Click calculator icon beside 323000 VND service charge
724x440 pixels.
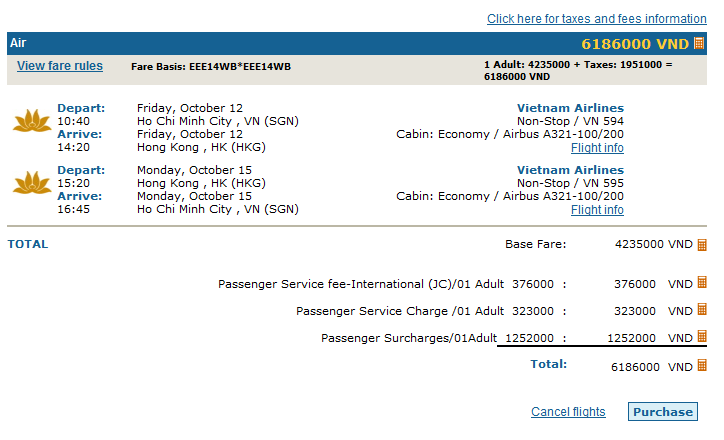point(702,309)
